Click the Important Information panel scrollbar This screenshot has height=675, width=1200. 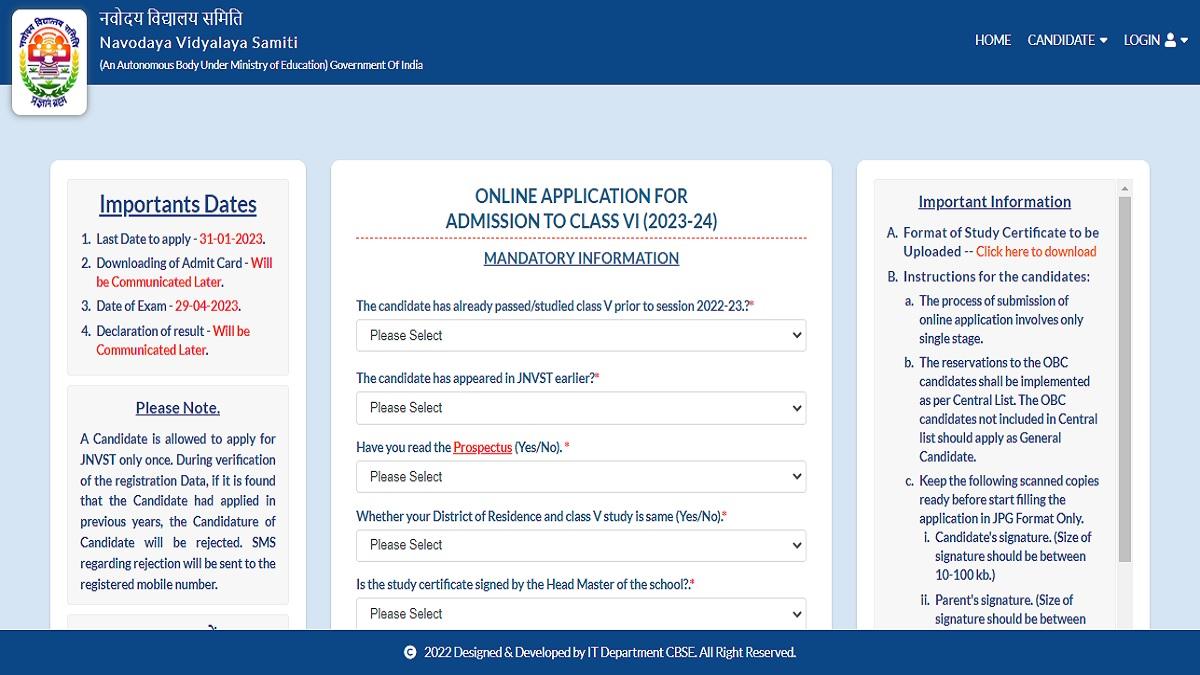[1125, 380]
